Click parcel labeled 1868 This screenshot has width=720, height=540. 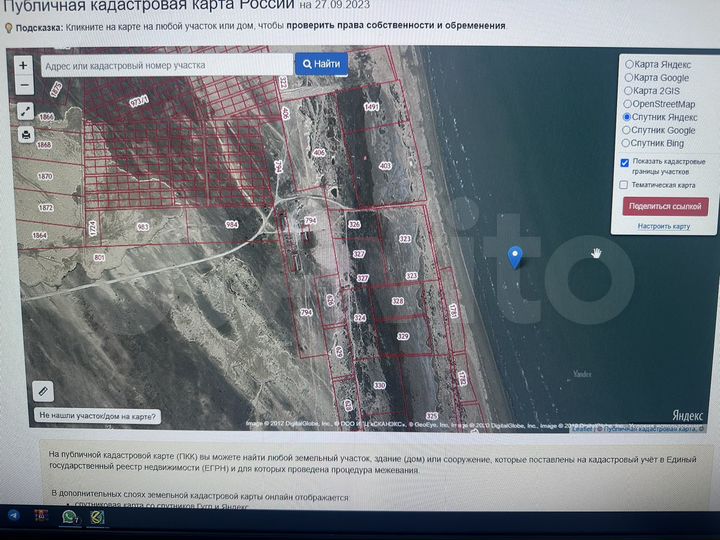(x=44, y=146)
